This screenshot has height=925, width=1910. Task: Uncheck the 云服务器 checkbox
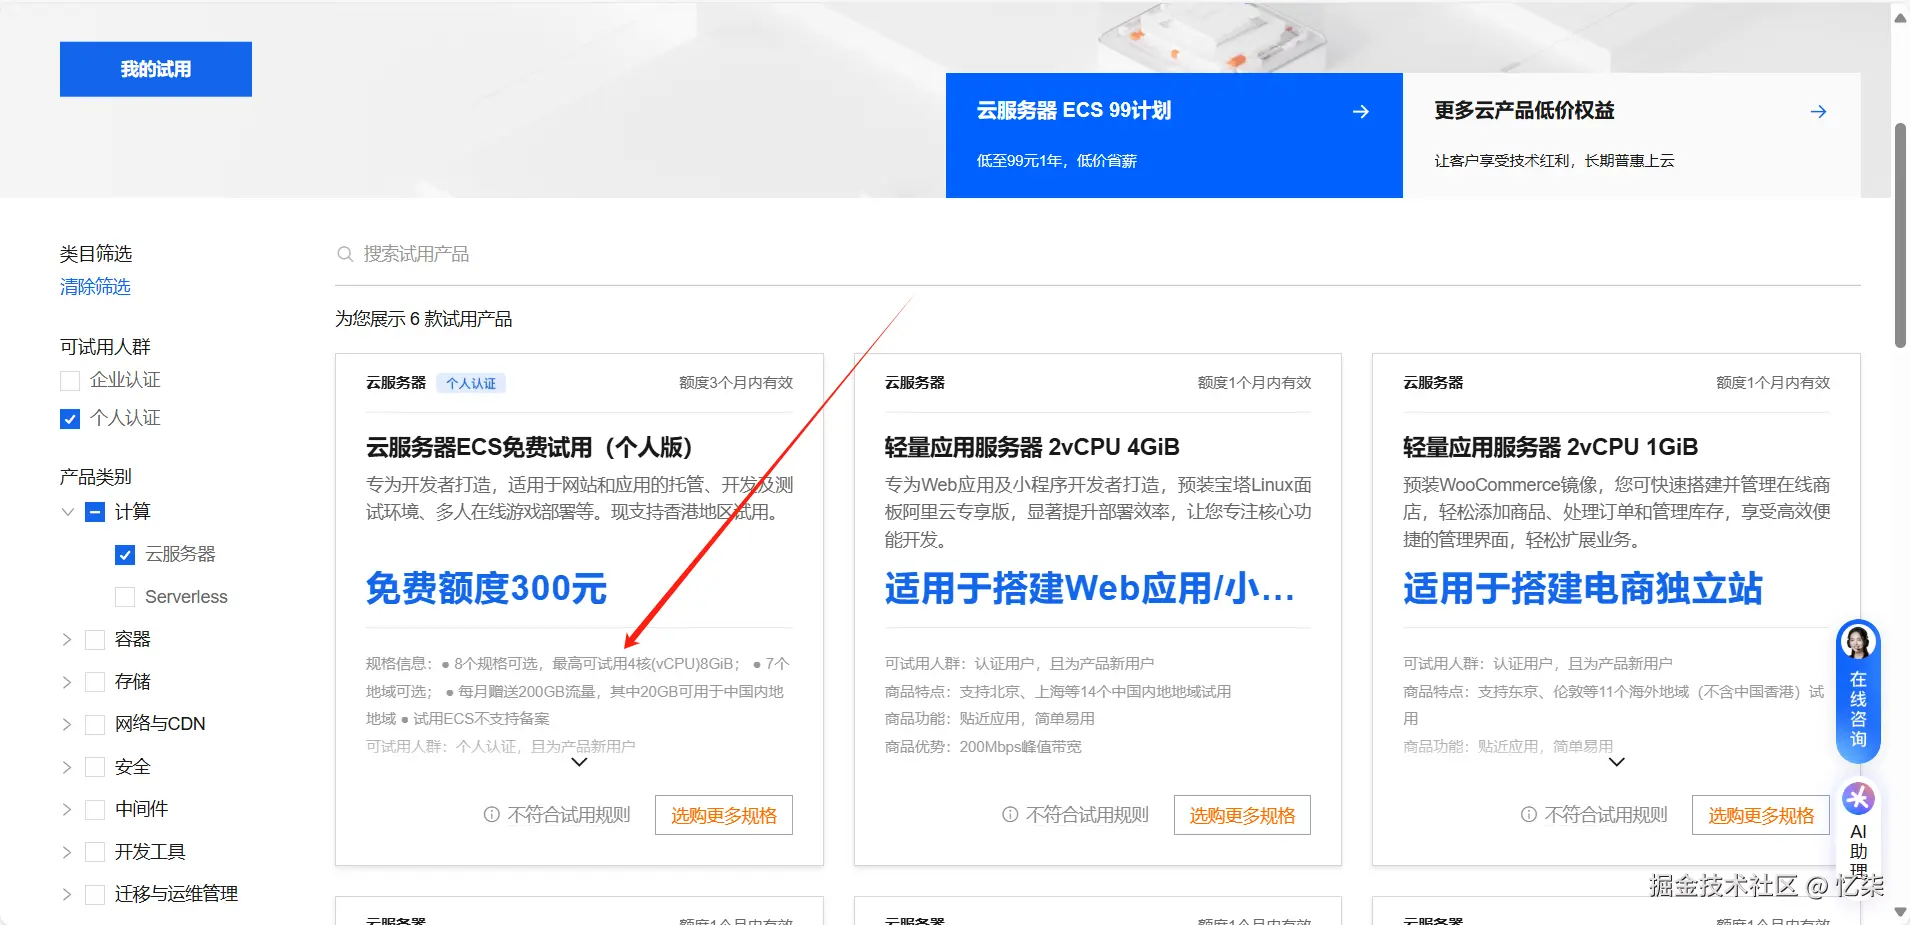(125, 554)
